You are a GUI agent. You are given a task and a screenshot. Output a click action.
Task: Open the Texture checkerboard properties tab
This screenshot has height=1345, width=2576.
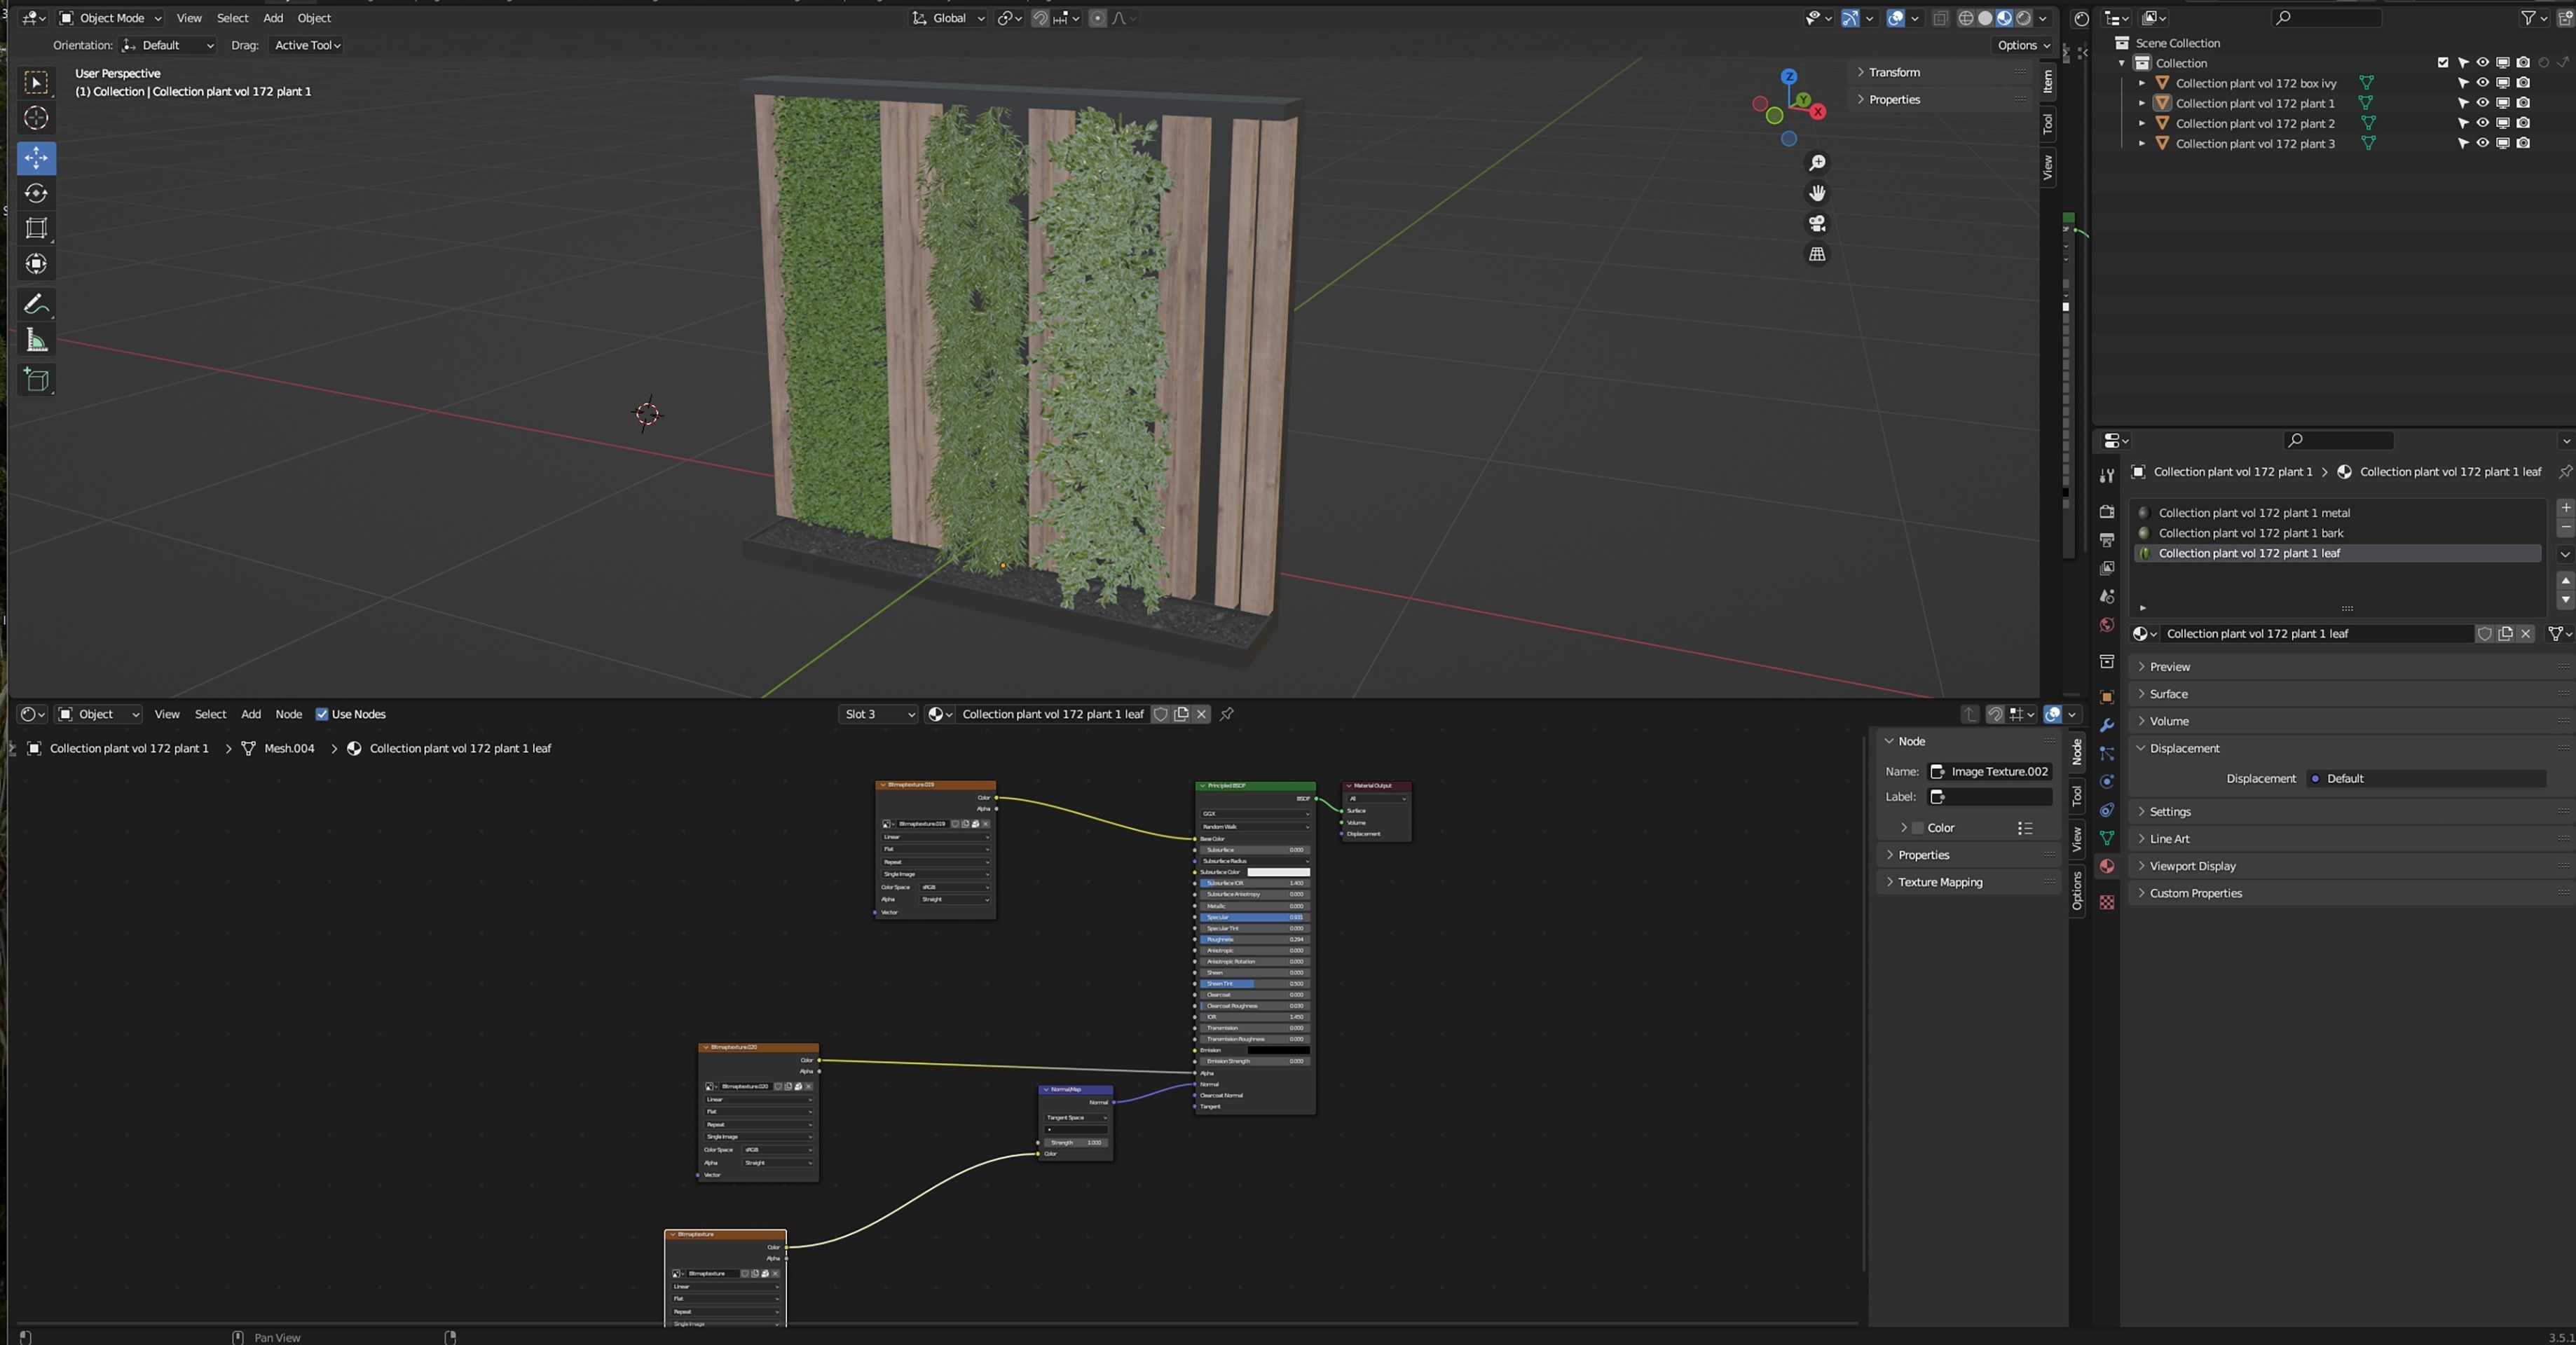[x=2107, y=902]
